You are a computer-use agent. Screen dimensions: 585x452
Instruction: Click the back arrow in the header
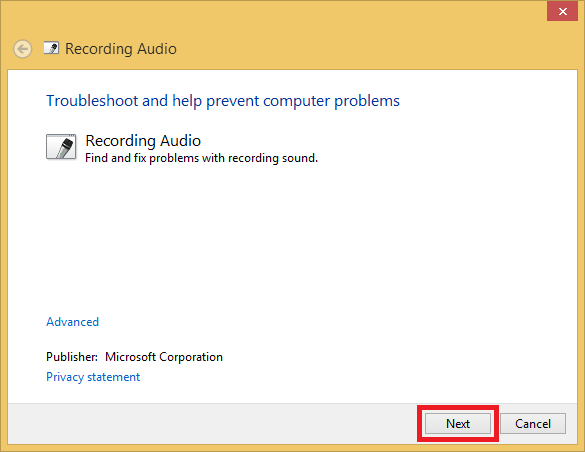pos(22,49)
